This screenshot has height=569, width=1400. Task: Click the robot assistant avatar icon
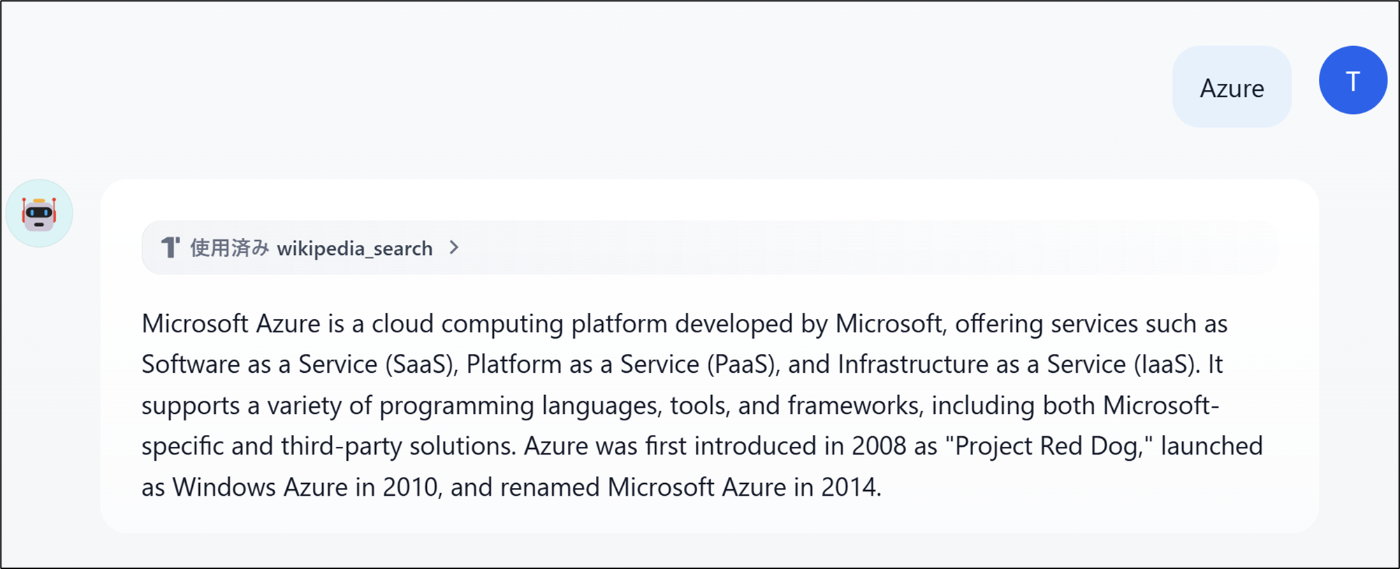pyautogui.click(x=39, y=213)
